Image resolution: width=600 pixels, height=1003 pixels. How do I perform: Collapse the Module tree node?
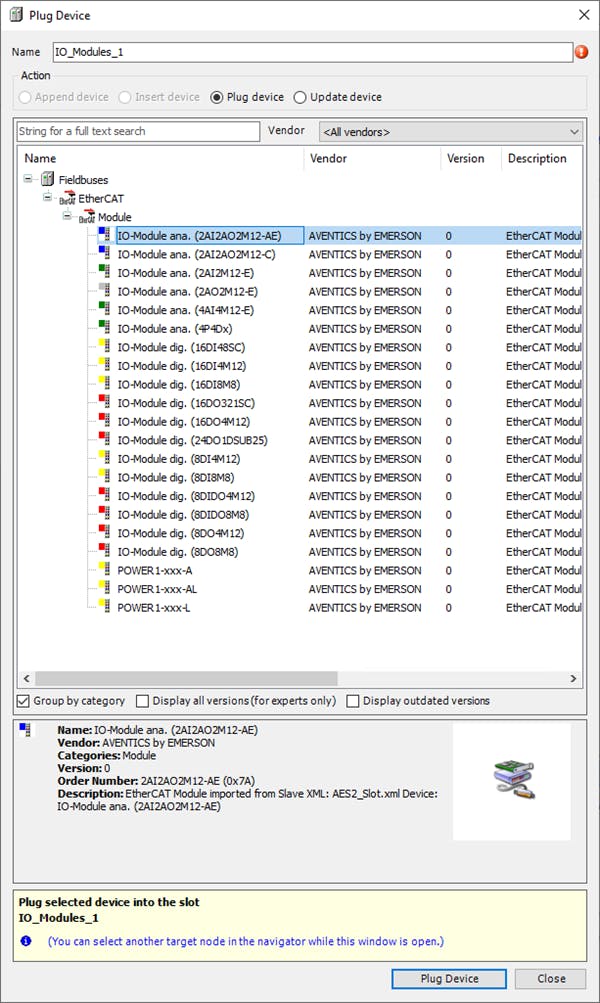click(67, 216)
